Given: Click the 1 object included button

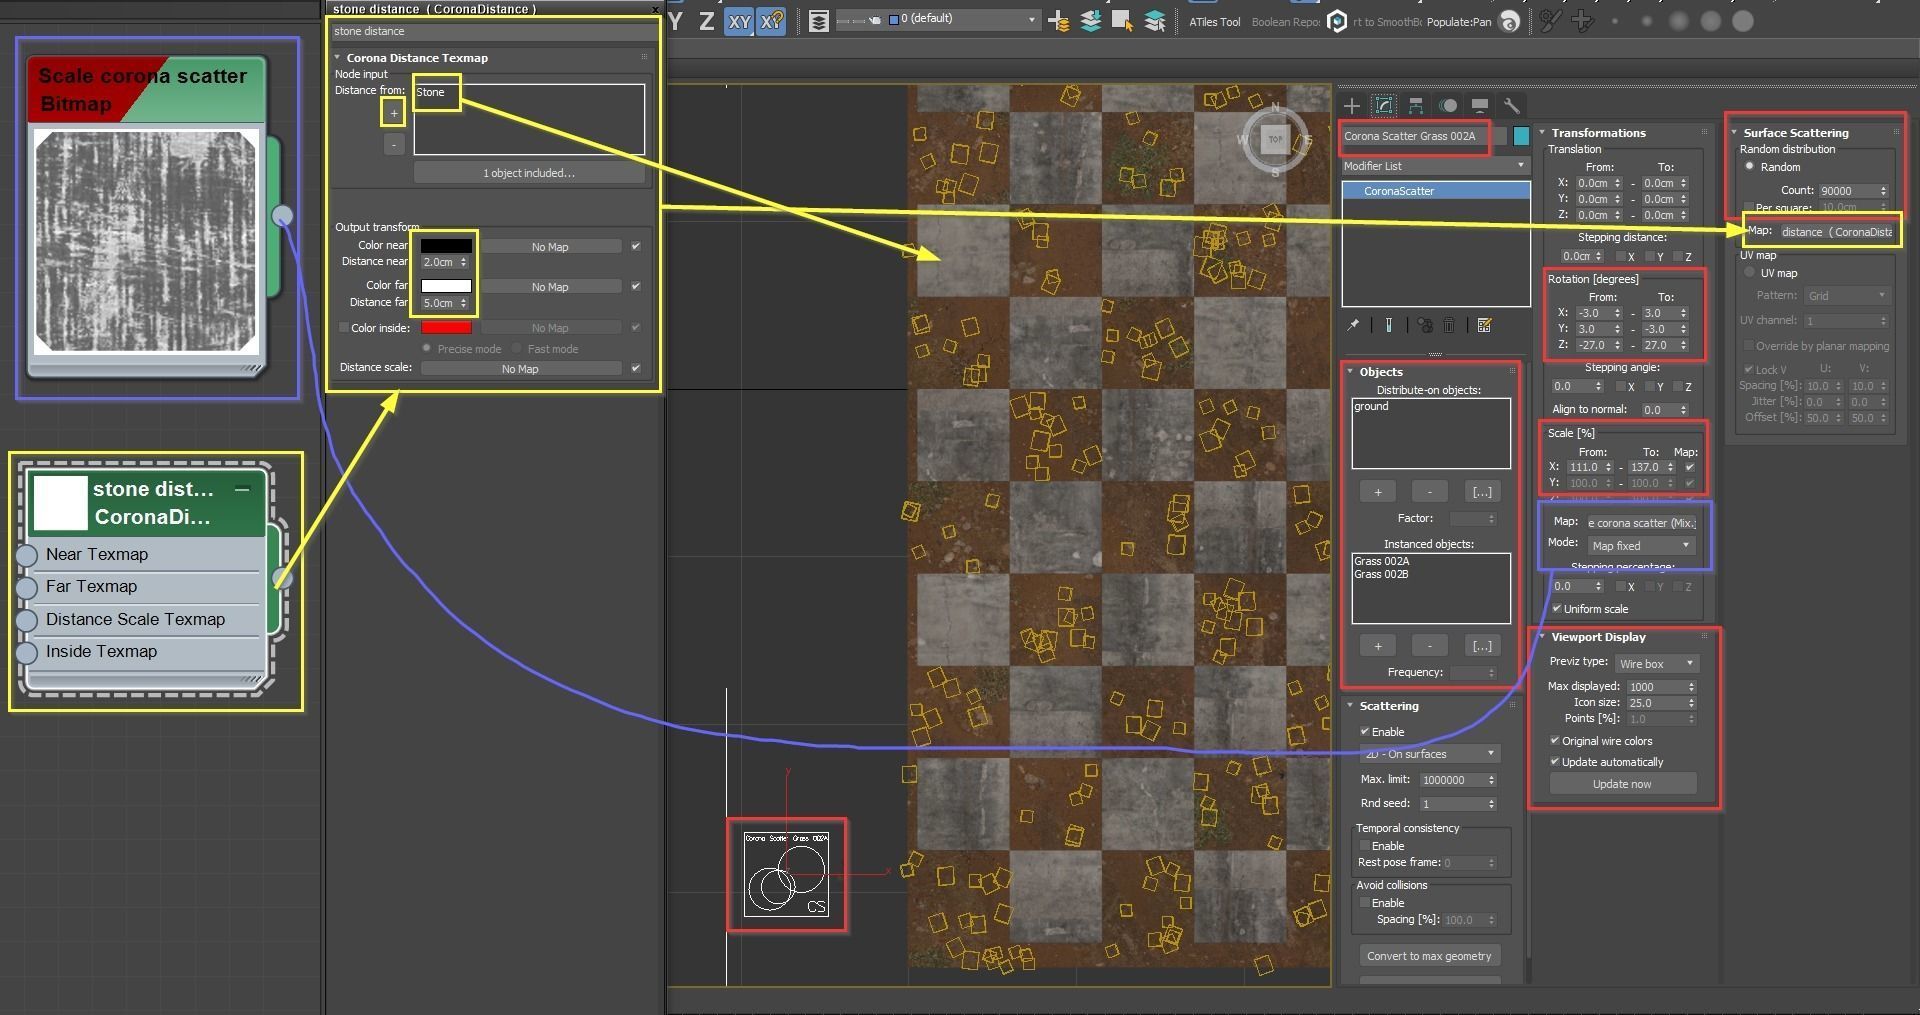Looking at the screenshot, I should 529,173.
